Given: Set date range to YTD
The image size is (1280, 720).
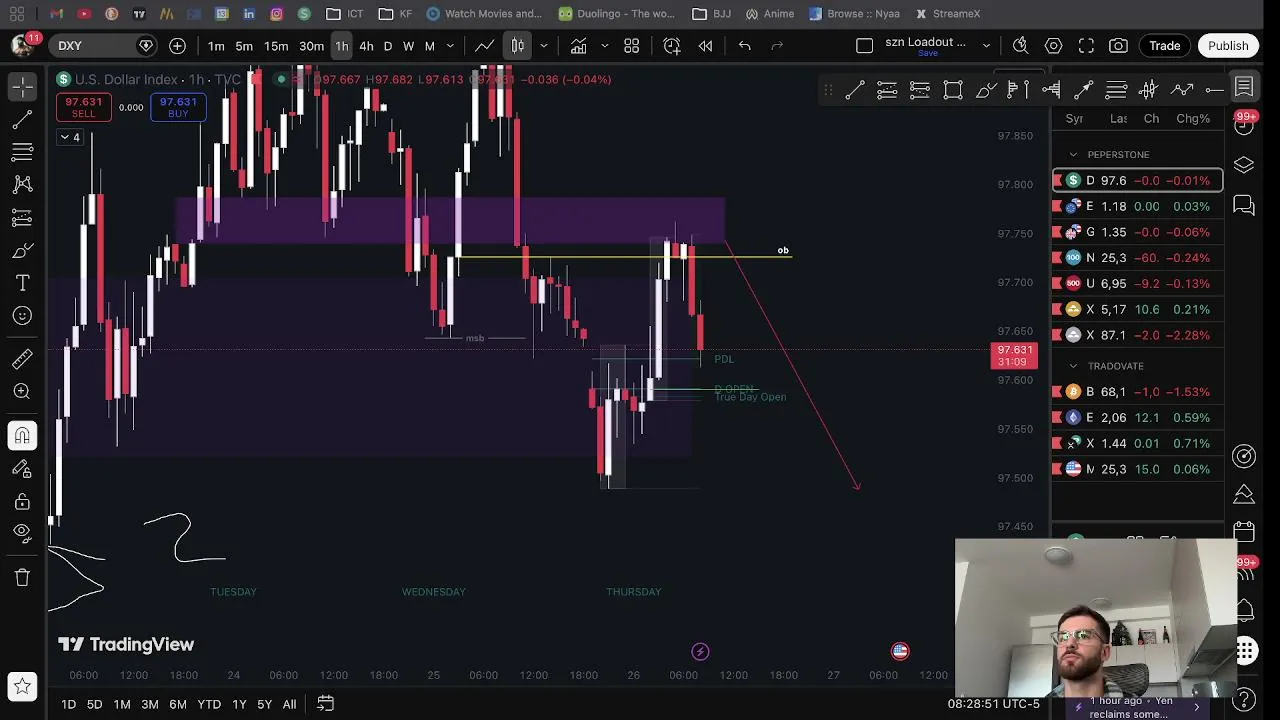Looking at the screenshot, I should (209, 704).
